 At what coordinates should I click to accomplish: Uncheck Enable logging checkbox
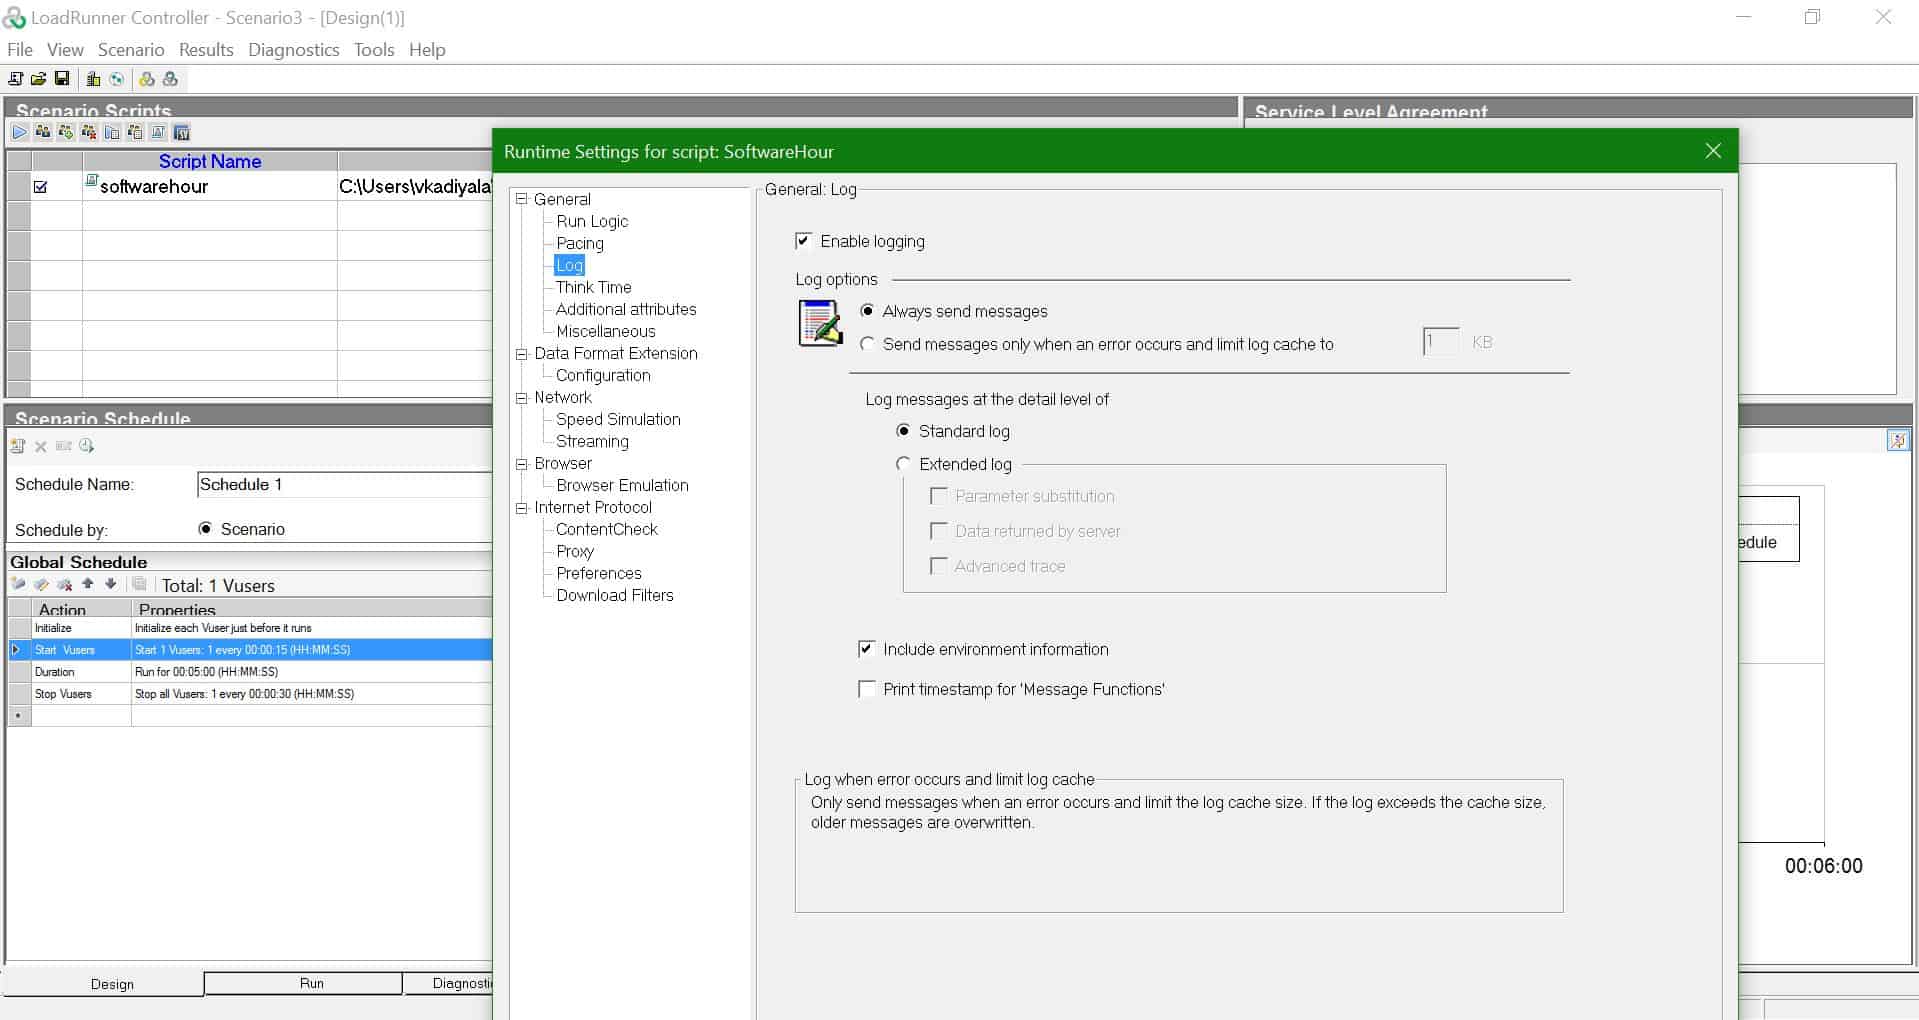(x=803, y=241)
